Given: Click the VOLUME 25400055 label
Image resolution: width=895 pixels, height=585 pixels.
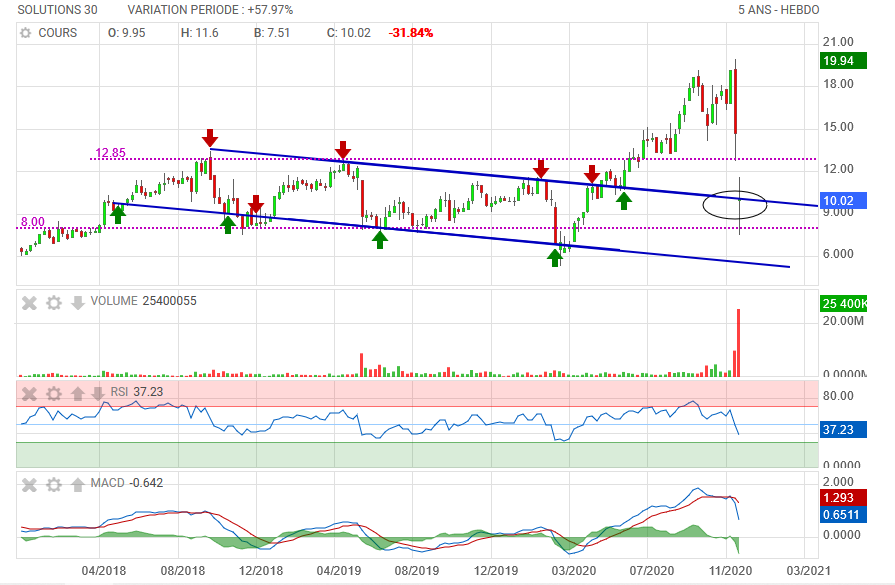Looking at the screenshot, I should [x=143, y=301].
